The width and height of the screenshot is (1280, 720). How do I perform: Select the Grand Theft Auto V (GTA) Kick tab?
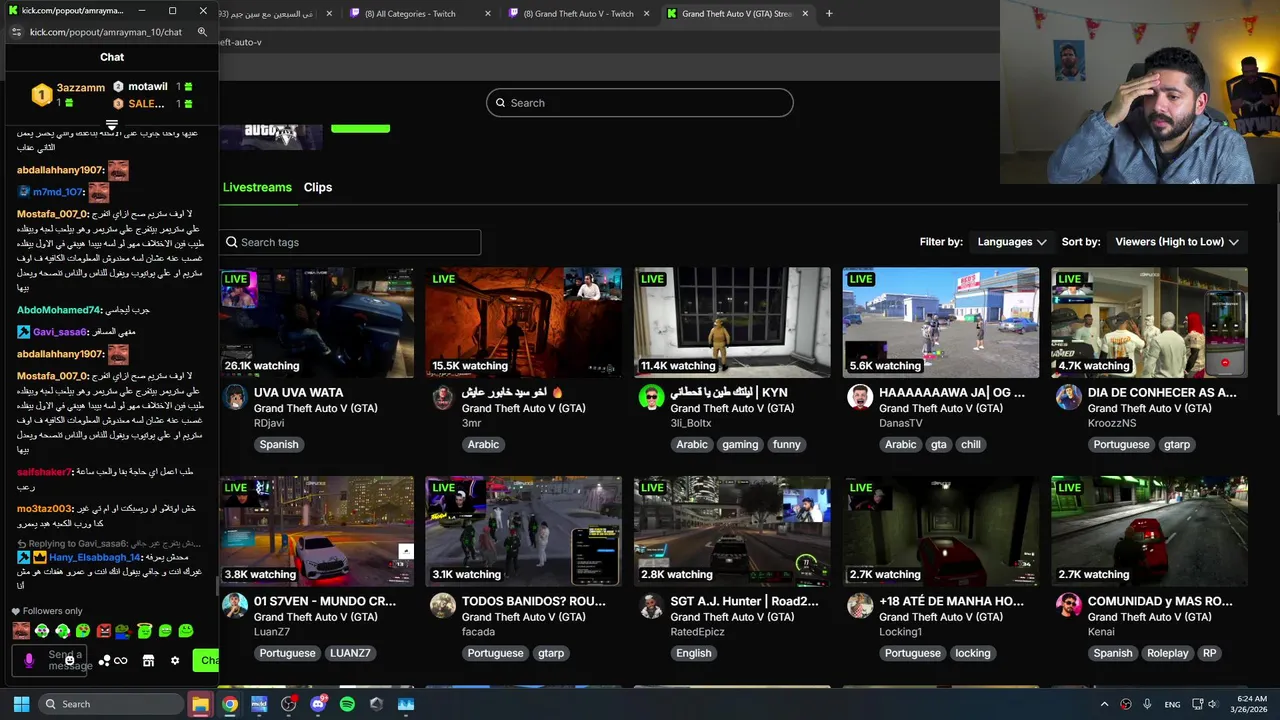pyautogui.click(x=736, y=14)
